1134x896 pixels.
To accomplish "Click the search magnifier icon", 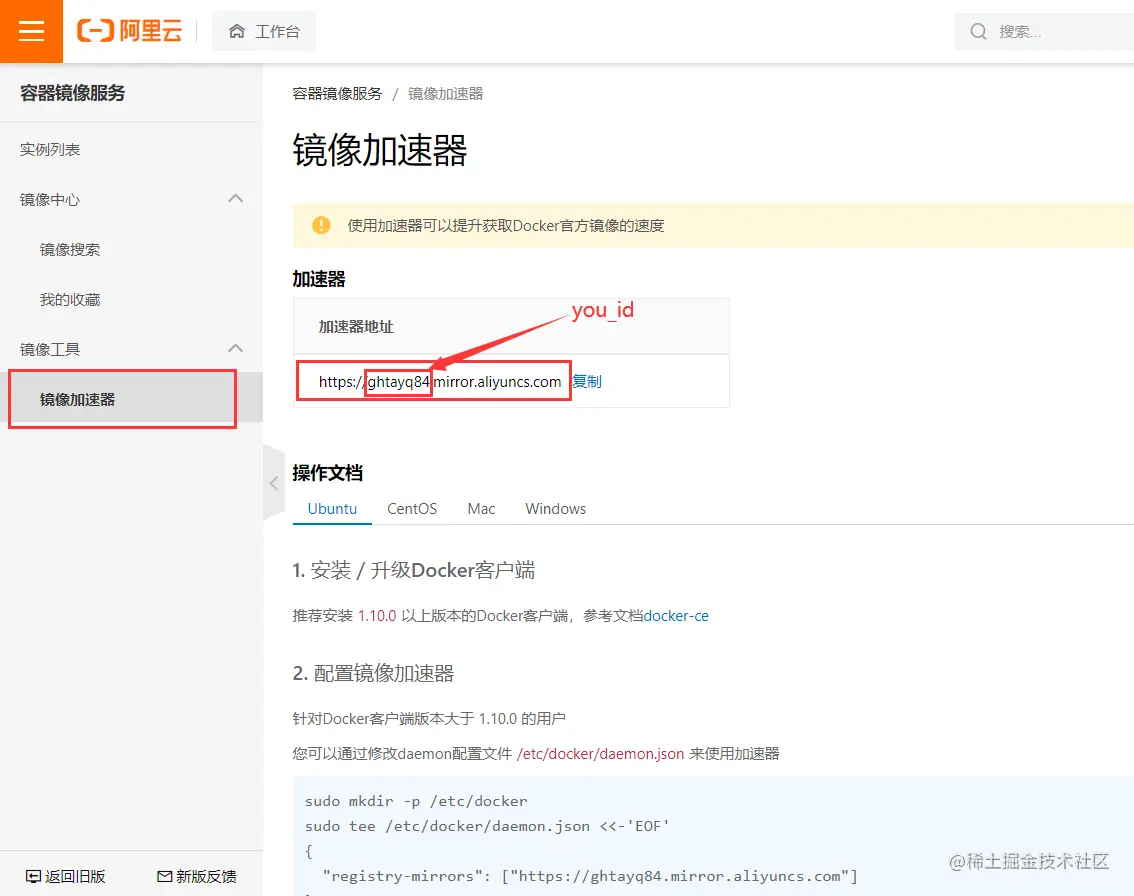I will pos(978,31).
